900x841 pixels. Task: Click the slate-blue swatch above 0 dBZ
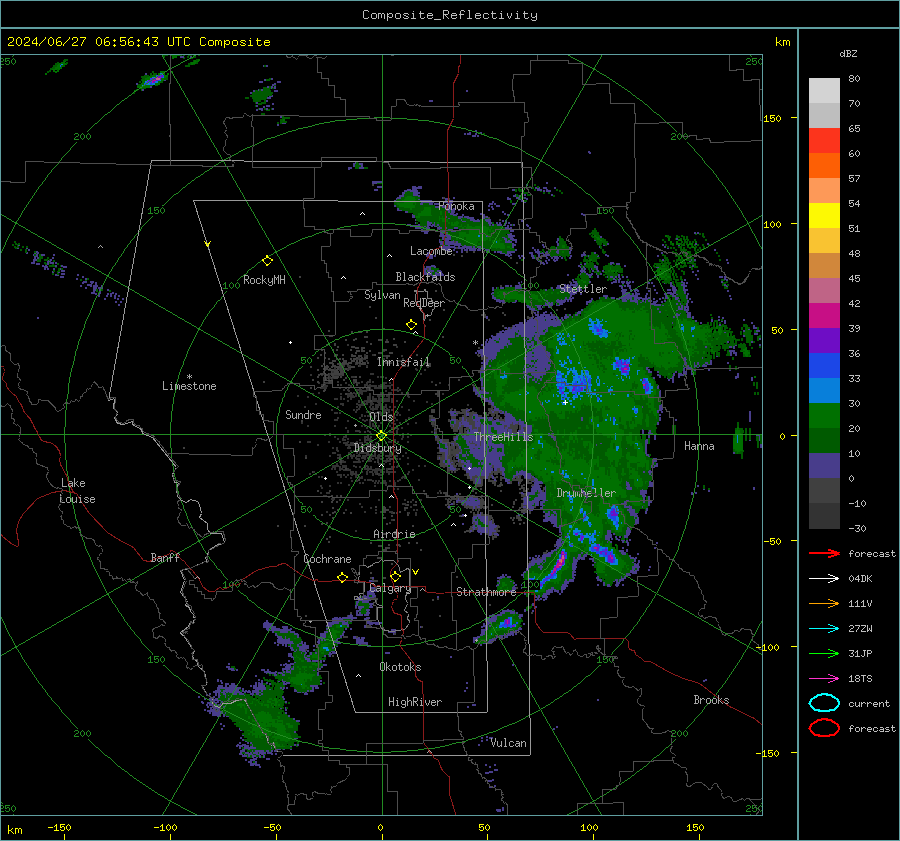824,466
